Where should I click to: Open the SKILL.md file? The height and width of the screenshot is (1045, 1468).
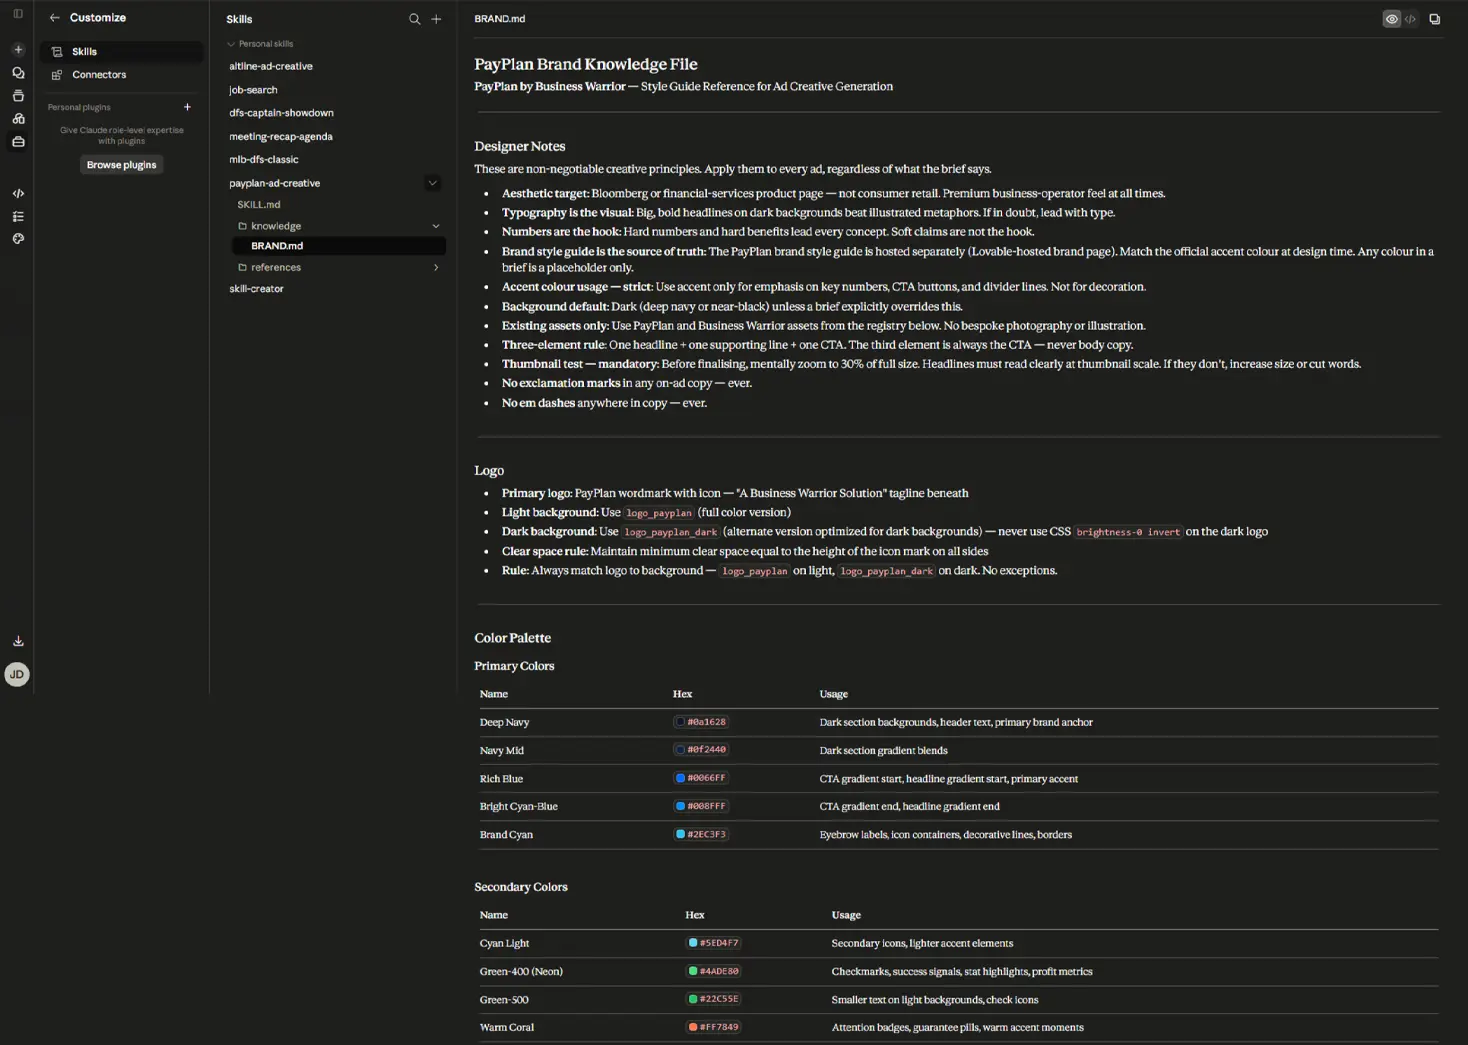259,204
